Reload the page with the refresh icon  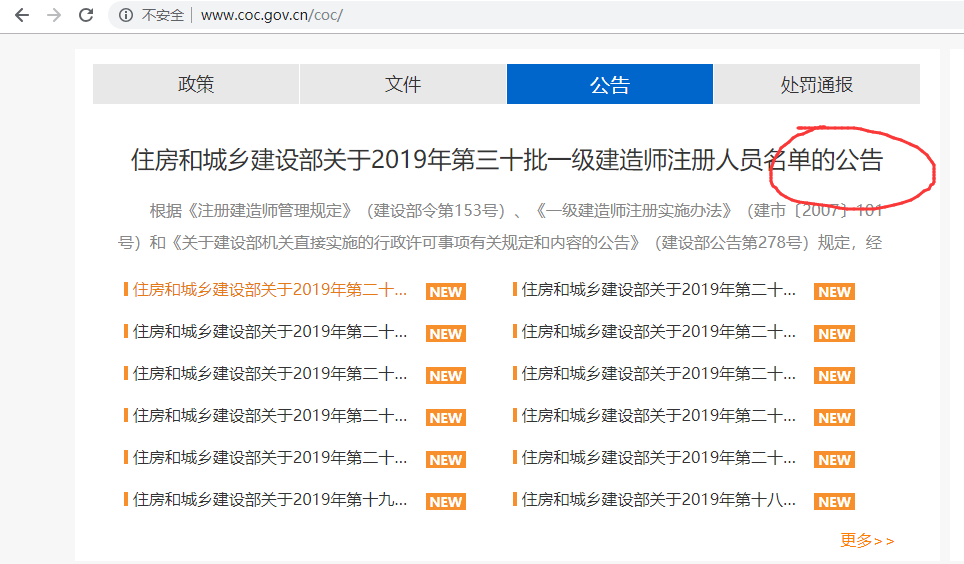86,15
